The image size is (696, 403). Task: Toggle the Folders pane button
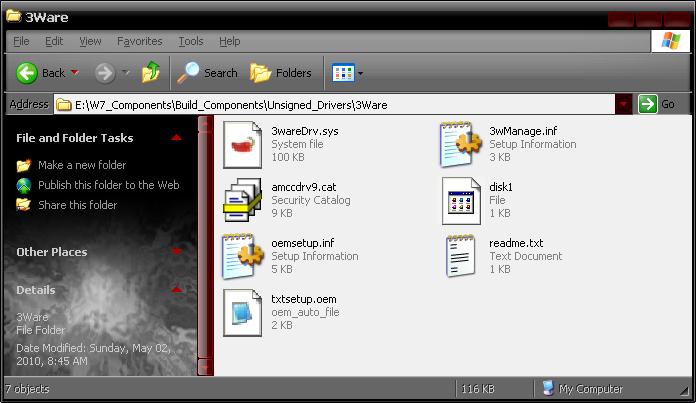(x=280, y=72)
